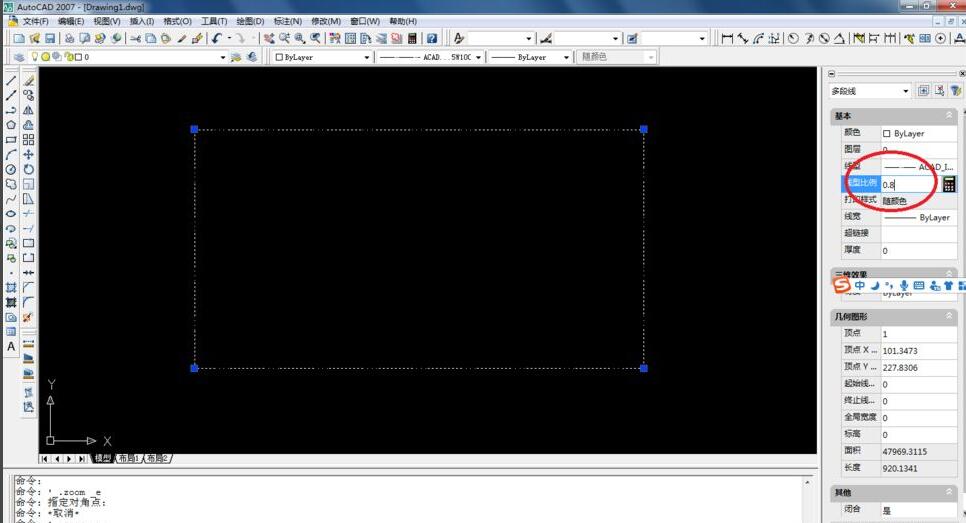This screenshot has height=523, width=966.
Task: Open the text style dropdown
Action: coord(529,38)
